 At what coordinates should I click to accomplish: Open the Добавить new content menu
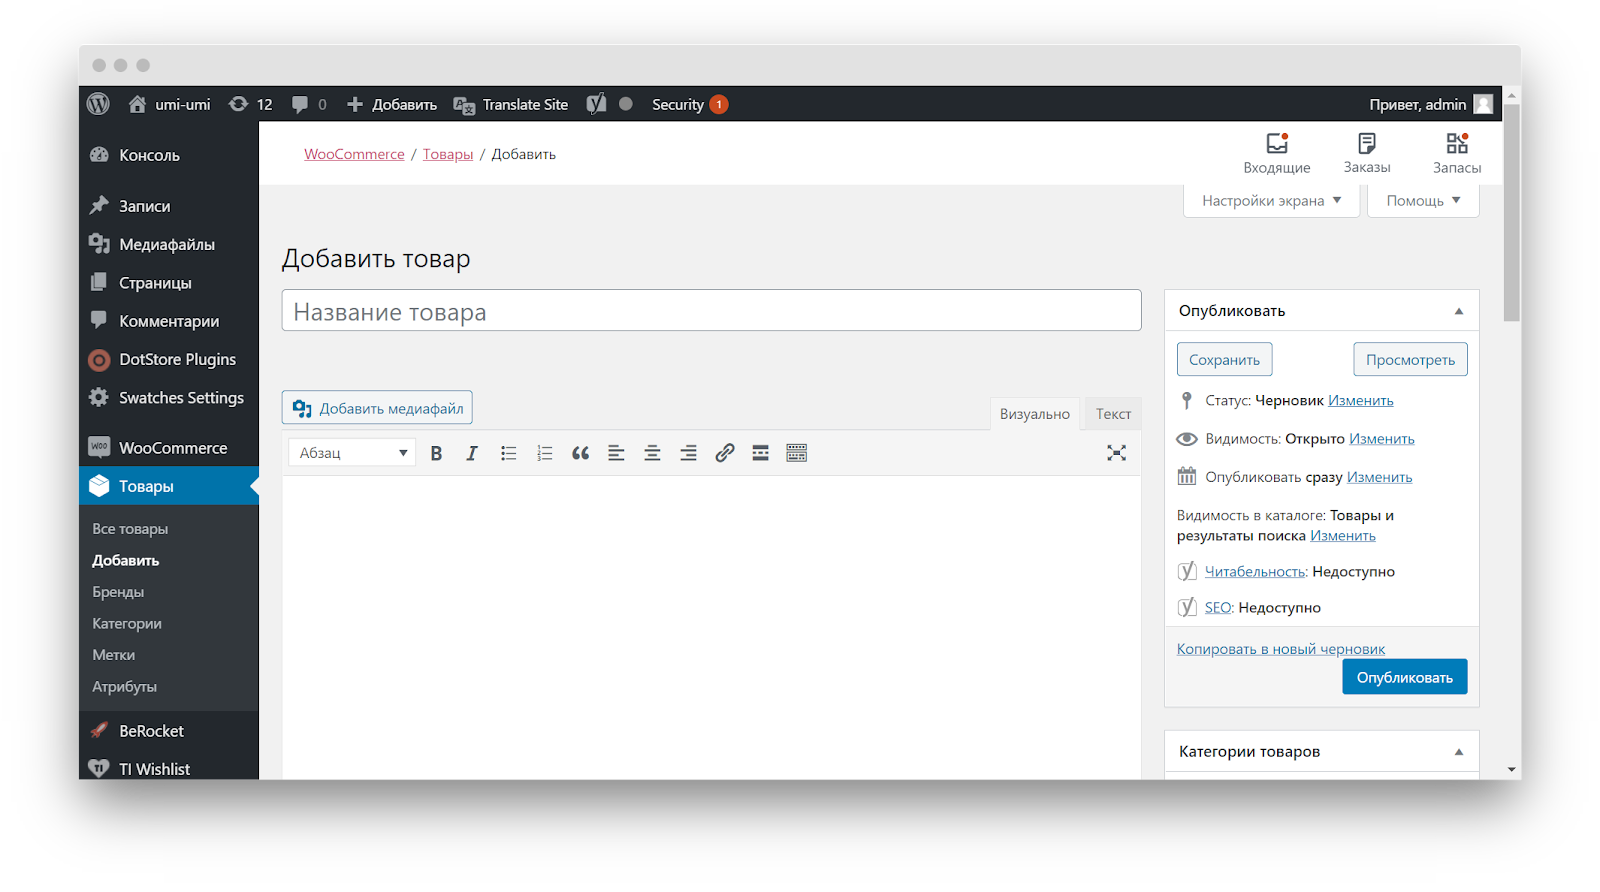392,104
